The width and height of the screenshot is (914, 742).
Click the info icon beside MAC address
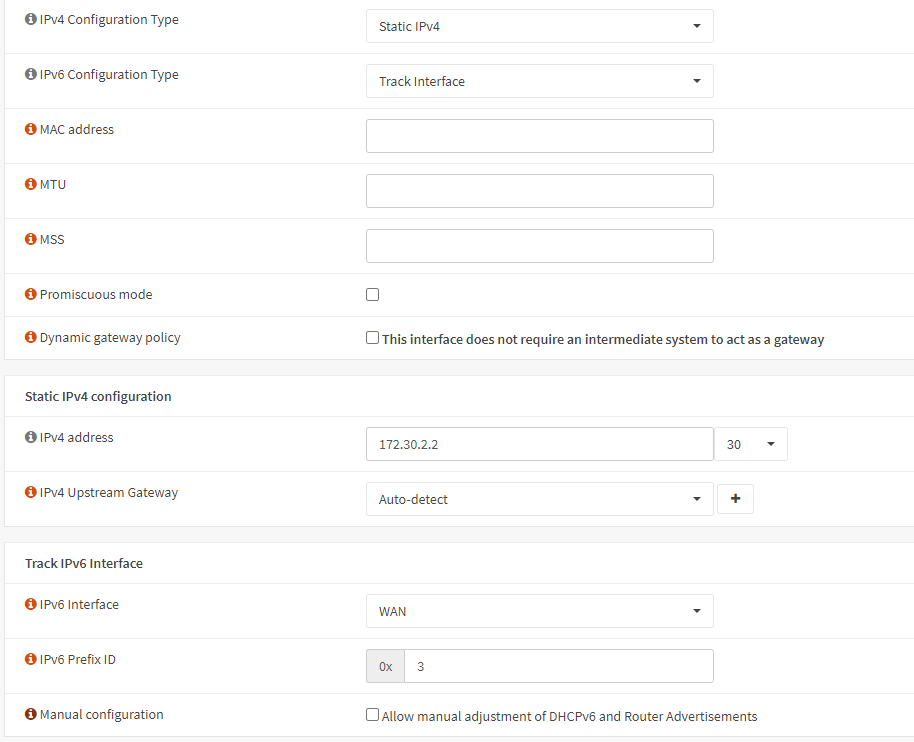(31, 130)
